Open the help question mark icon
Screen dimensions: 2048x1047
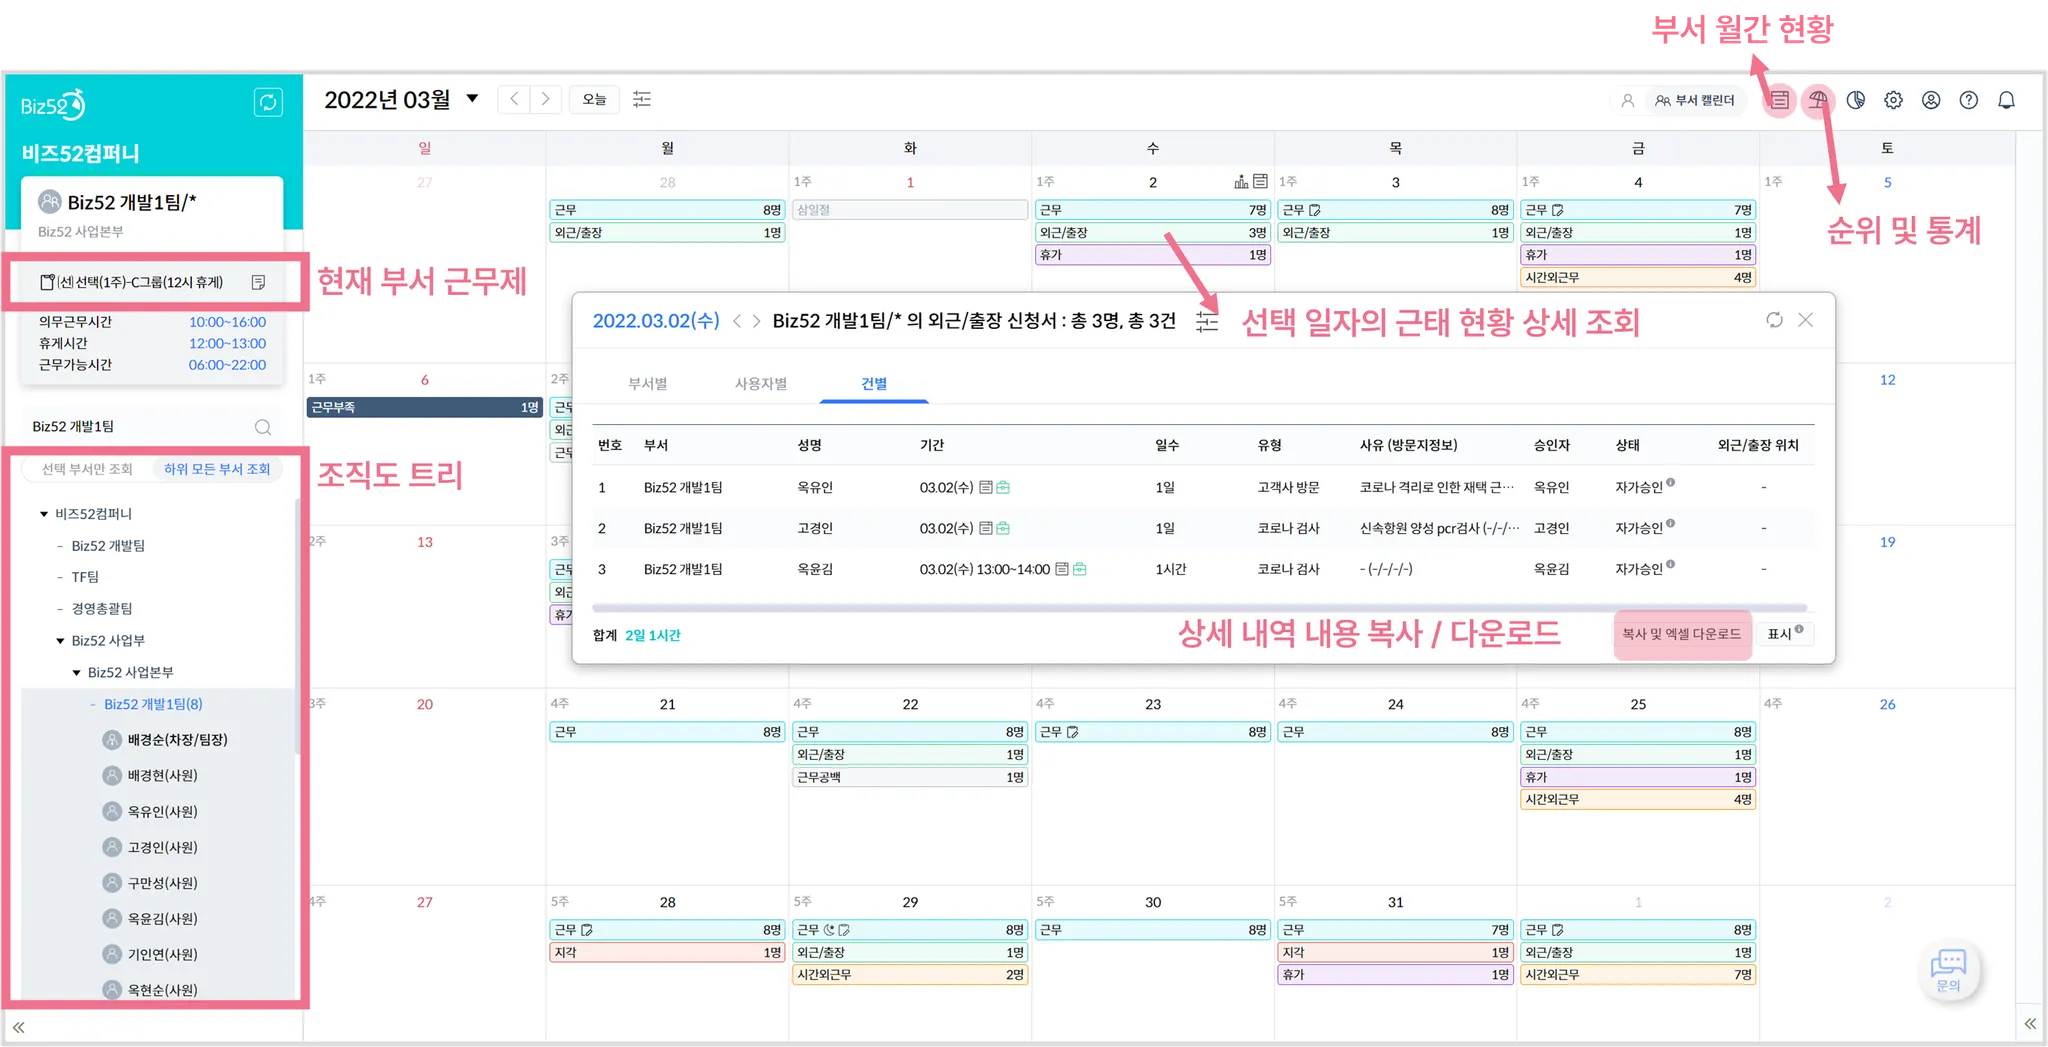coord(1969,100)
